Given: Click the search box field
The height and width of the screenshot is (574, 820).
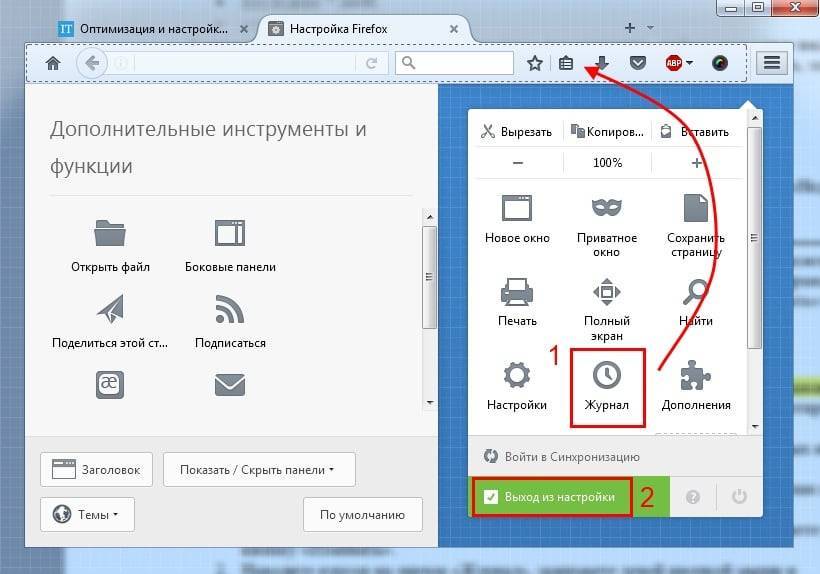Looking at the screenshot, I should point(454,63).
